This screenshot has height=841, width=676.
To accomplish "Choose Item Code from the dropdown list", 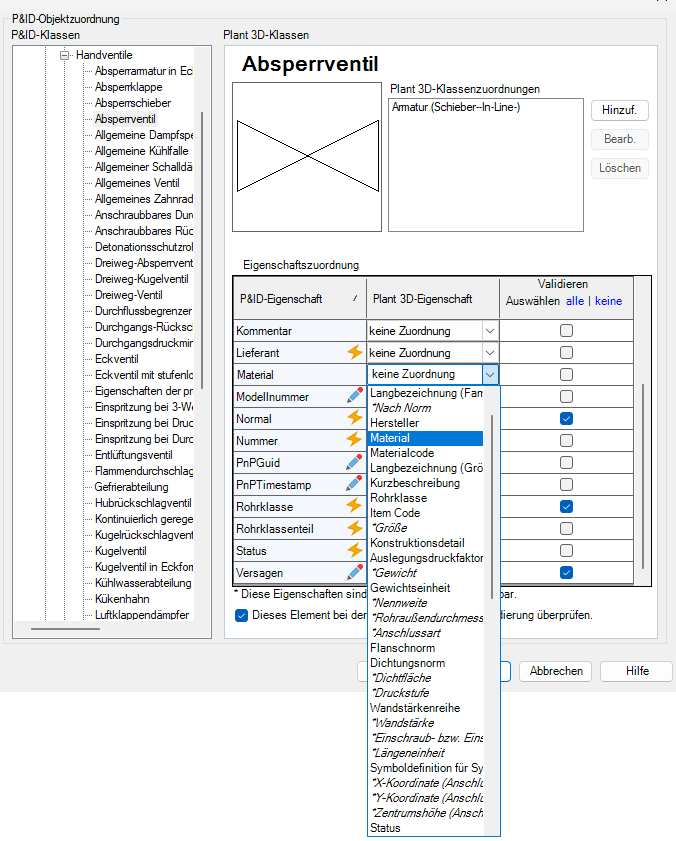I will 426,513.
